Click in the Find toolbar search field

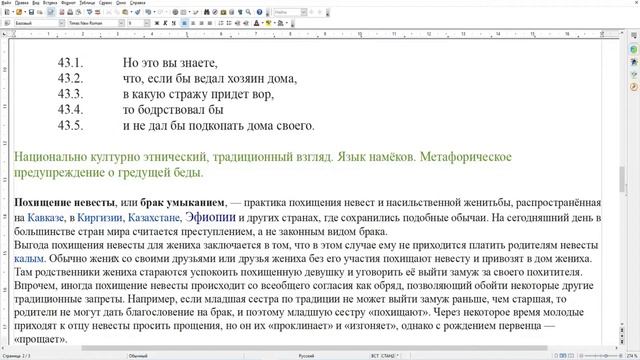[x=287, y=12]
